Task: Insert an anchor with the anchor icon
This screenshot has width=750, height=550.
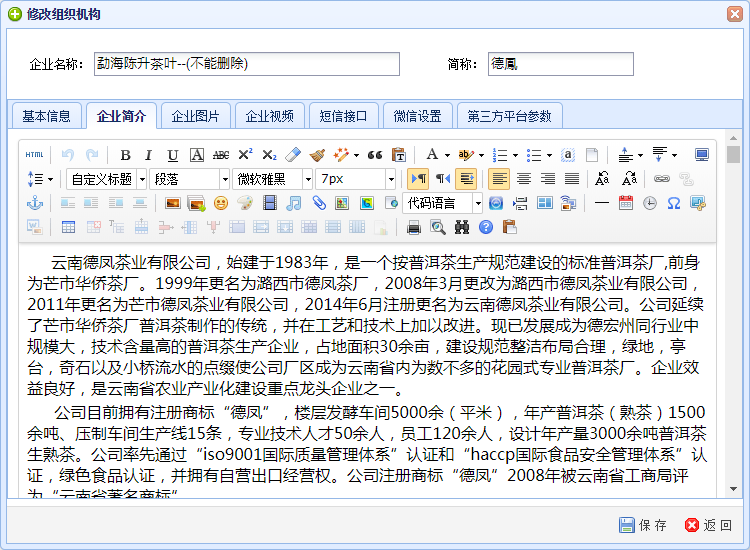Action: pyautogui.click(x=35, y=203)
